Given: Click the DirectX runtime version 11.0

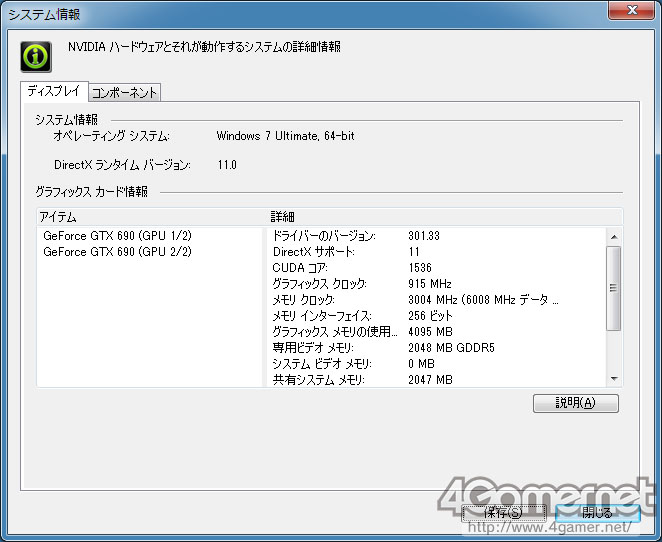Looking at the screenshot, I should (227, 165).
